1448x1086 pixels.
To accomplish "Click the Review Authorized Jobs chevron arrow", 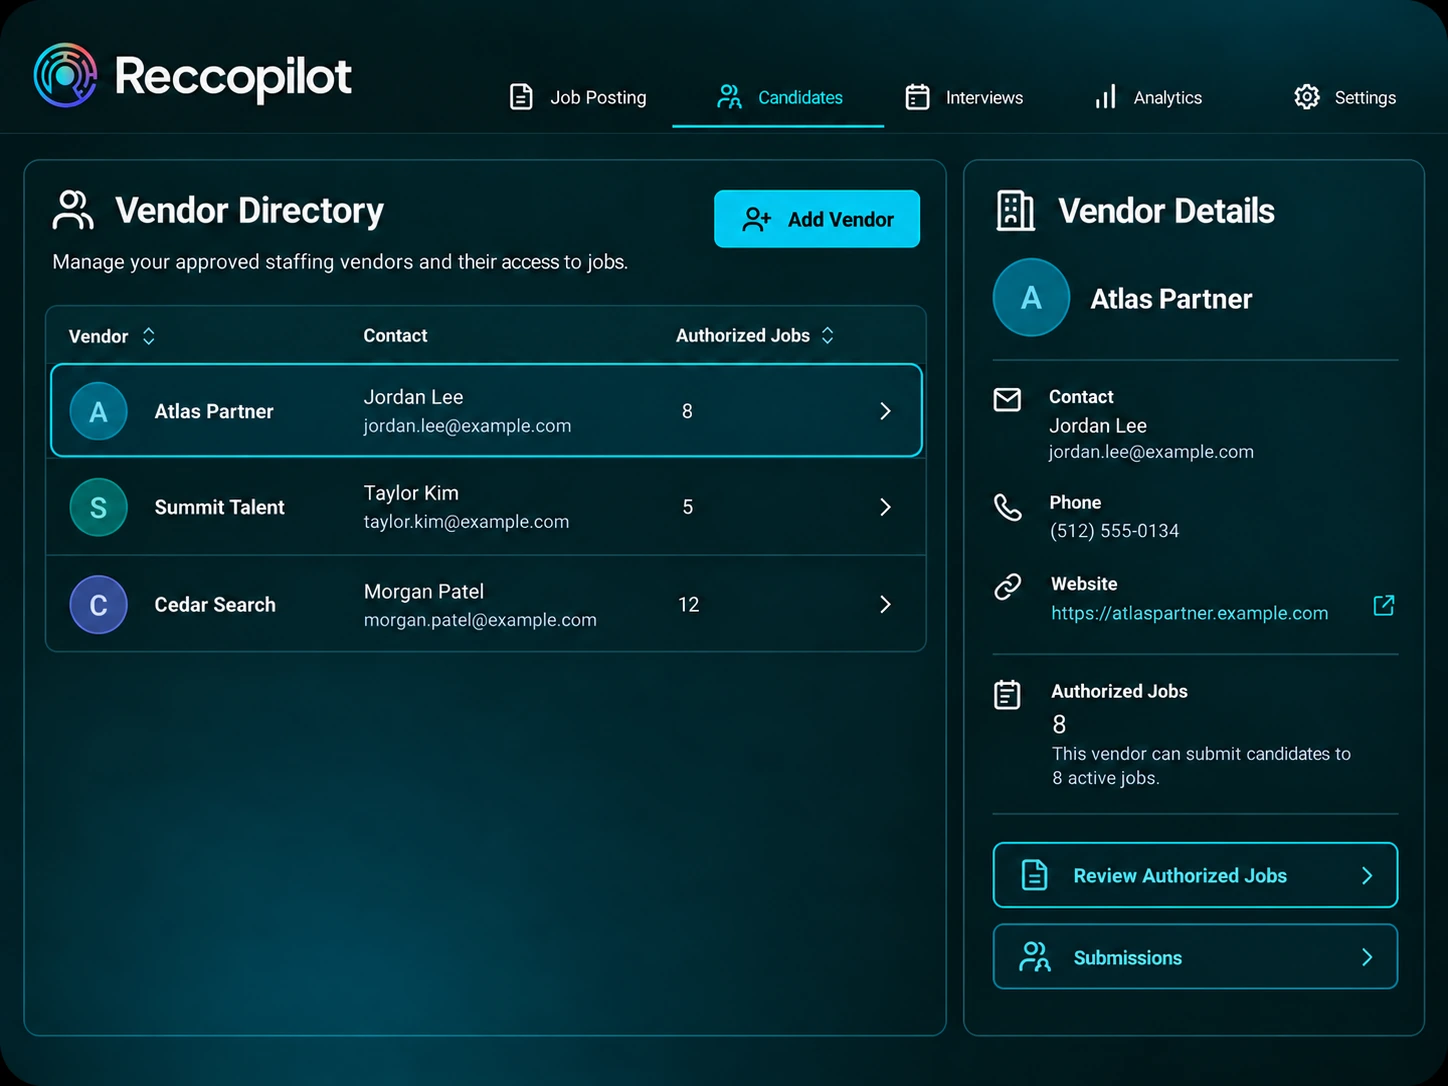I will [x=1367, y=876].
